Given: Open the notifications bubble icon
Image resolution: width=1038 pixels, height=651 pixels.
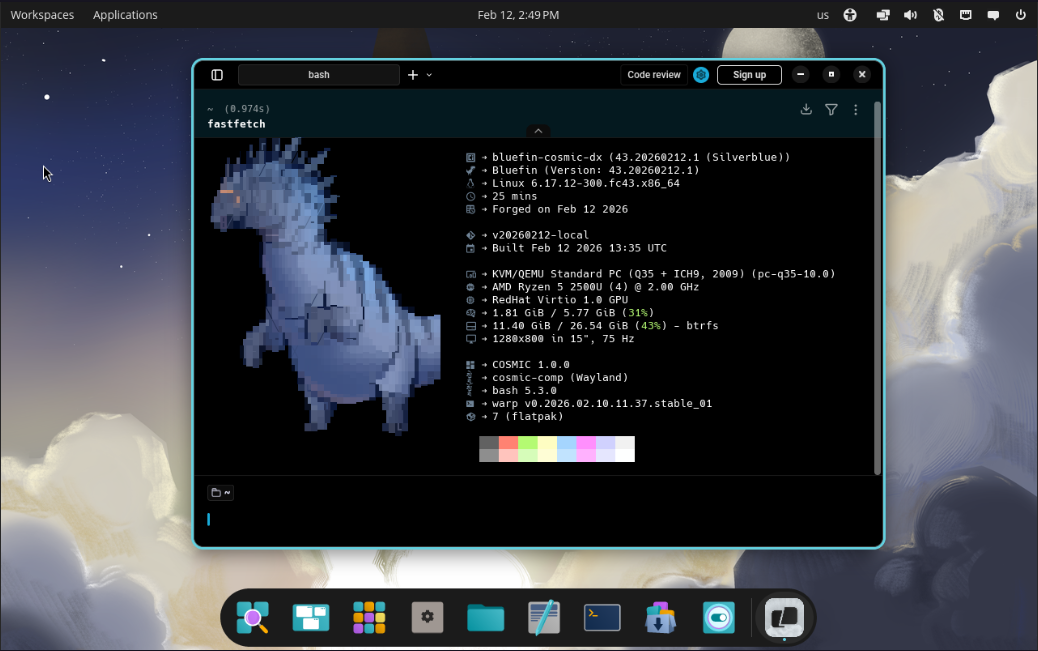Looking at the screenshot, I should click(993, 15).
